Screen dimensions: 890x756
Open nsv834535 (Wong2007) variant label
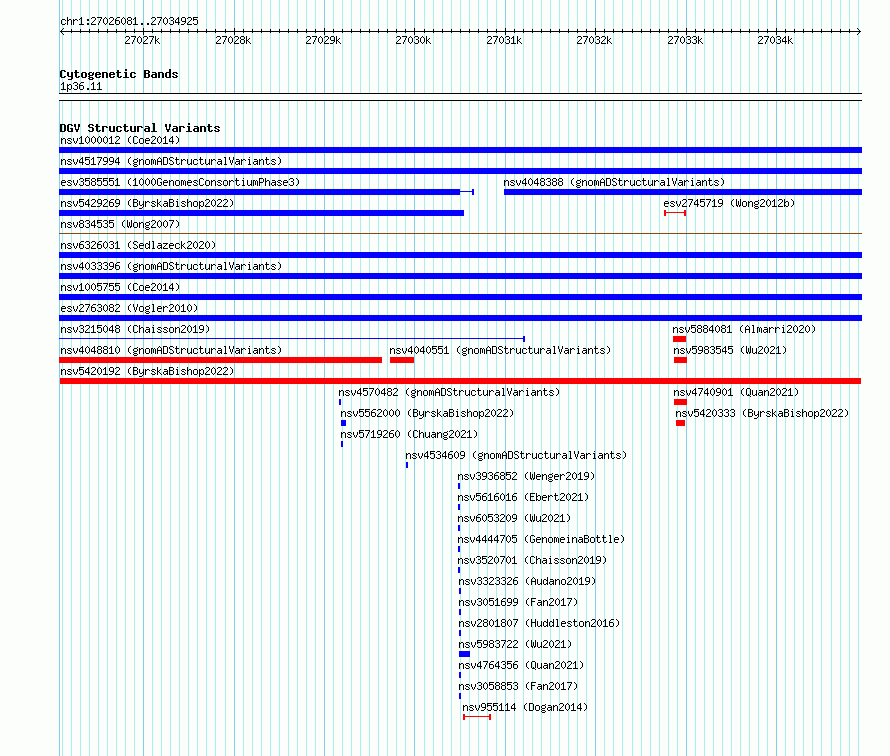click(120, 224)
